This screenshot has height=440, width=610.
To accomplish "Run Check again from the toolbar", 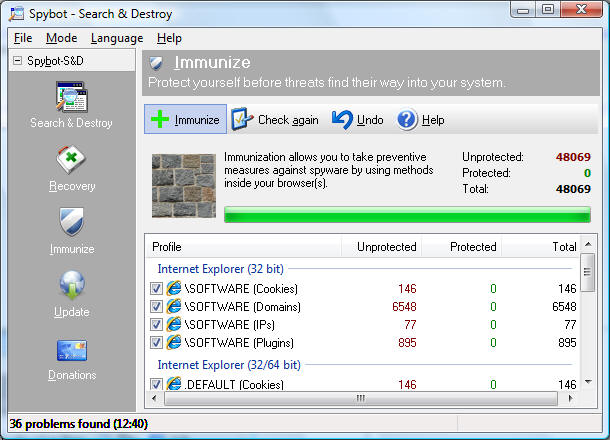I will (275, 120).
